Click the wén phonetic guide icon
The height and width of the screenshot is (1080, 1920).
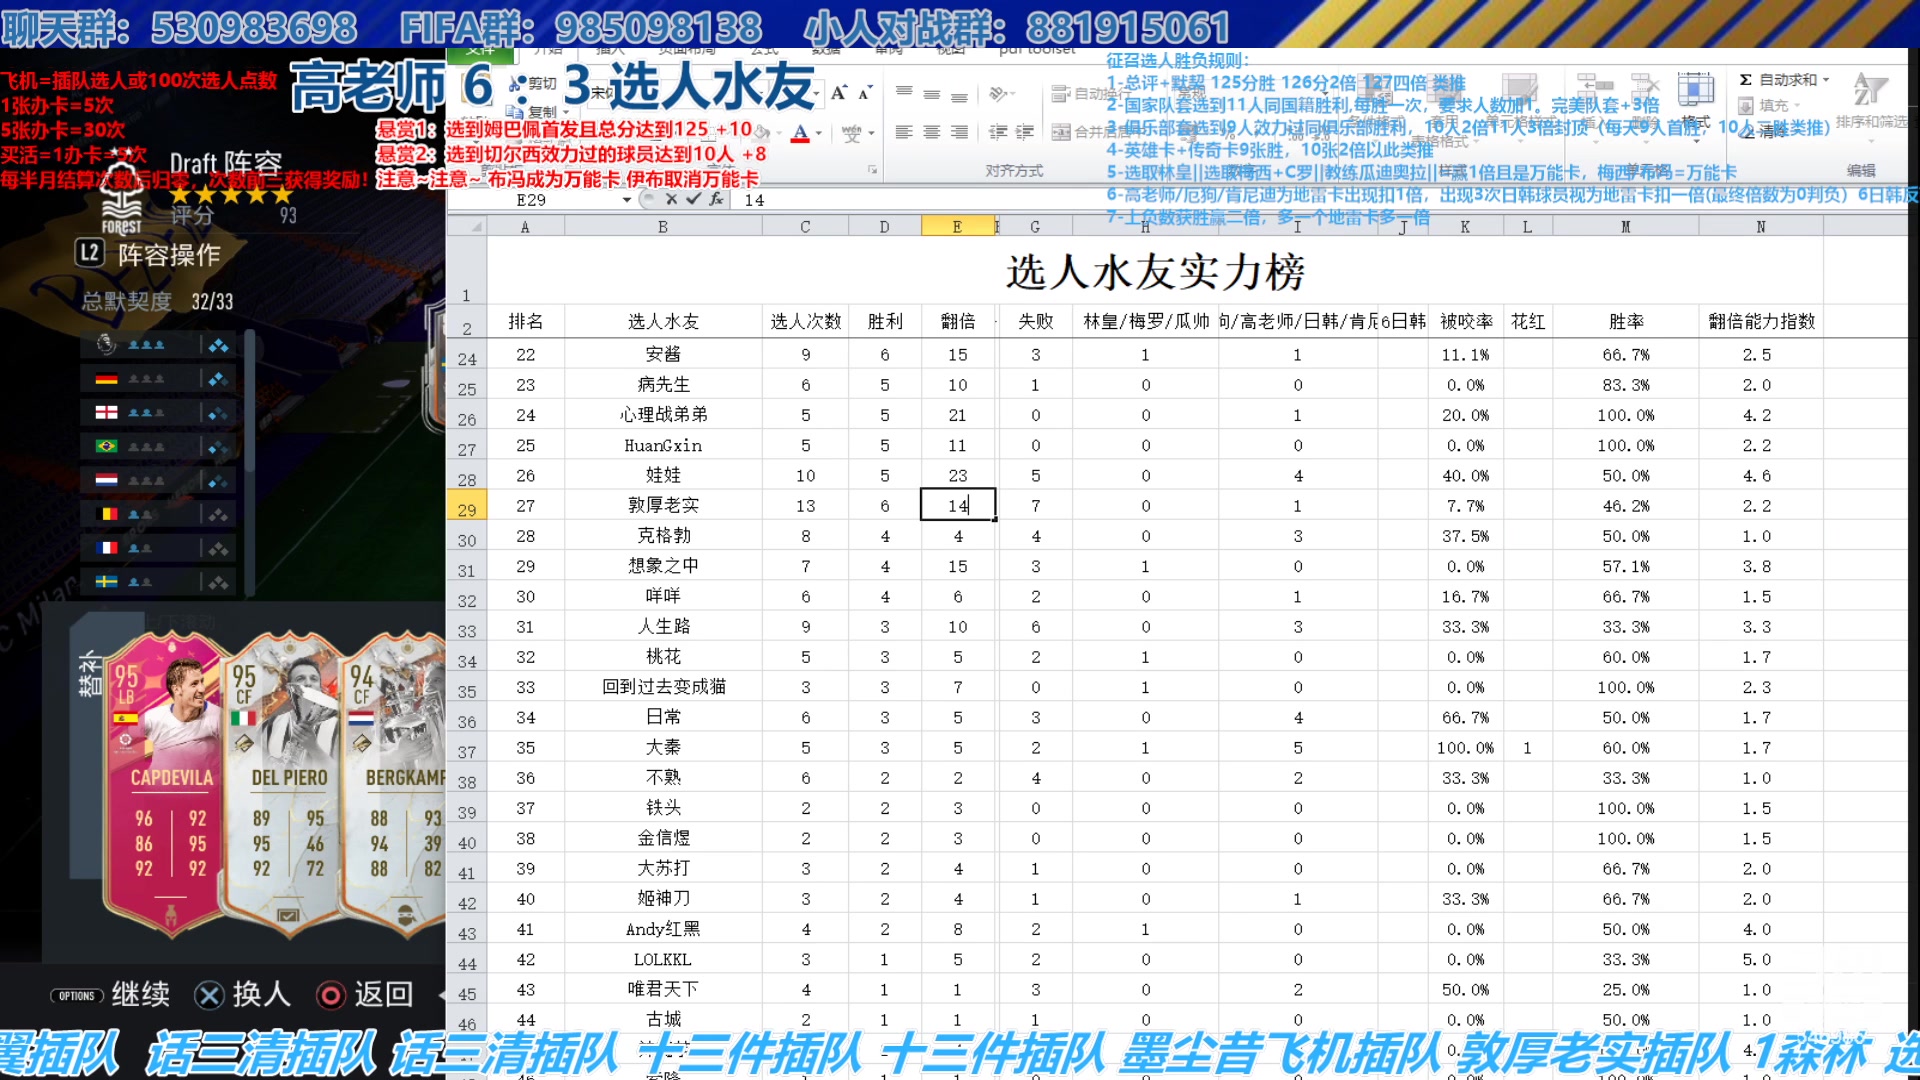click(850, 133)
